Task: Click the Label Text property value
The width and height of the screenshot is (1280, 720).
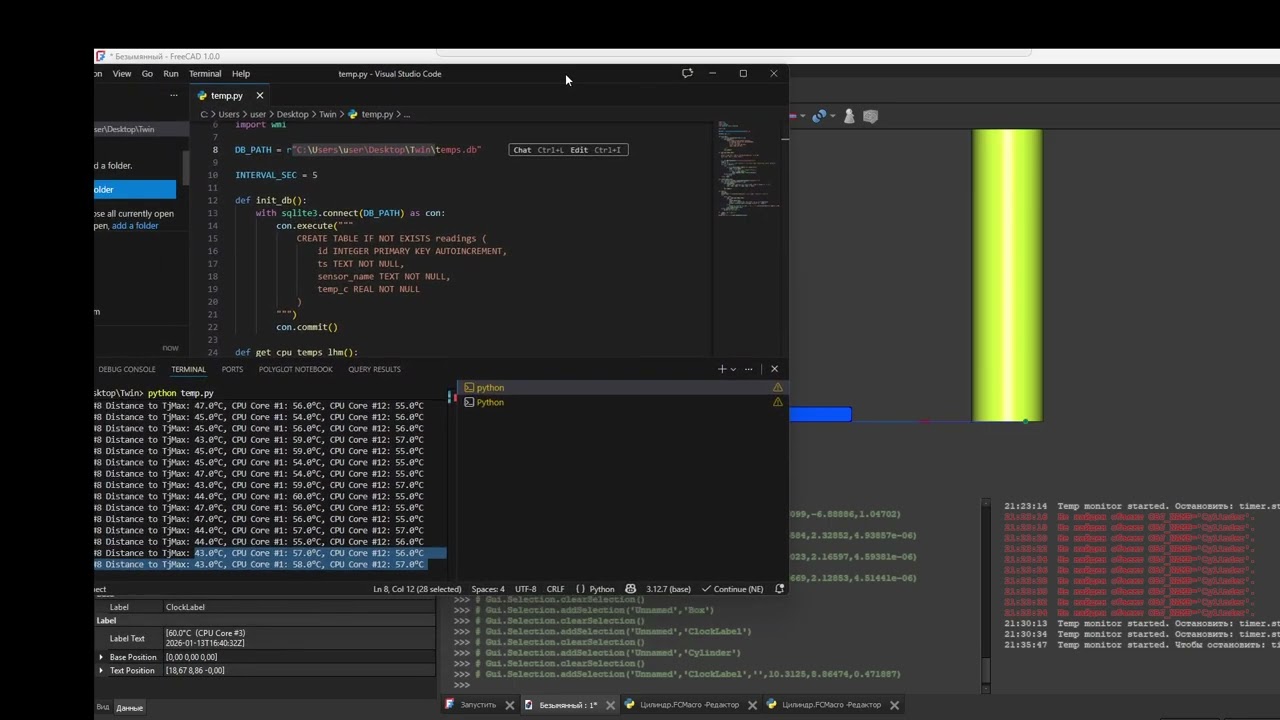Action: [298, 638]
